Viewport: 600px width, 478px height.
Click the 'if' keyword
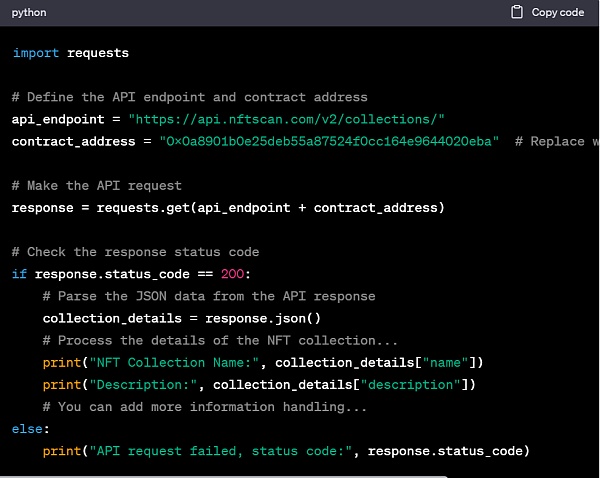tap(19, 274)
